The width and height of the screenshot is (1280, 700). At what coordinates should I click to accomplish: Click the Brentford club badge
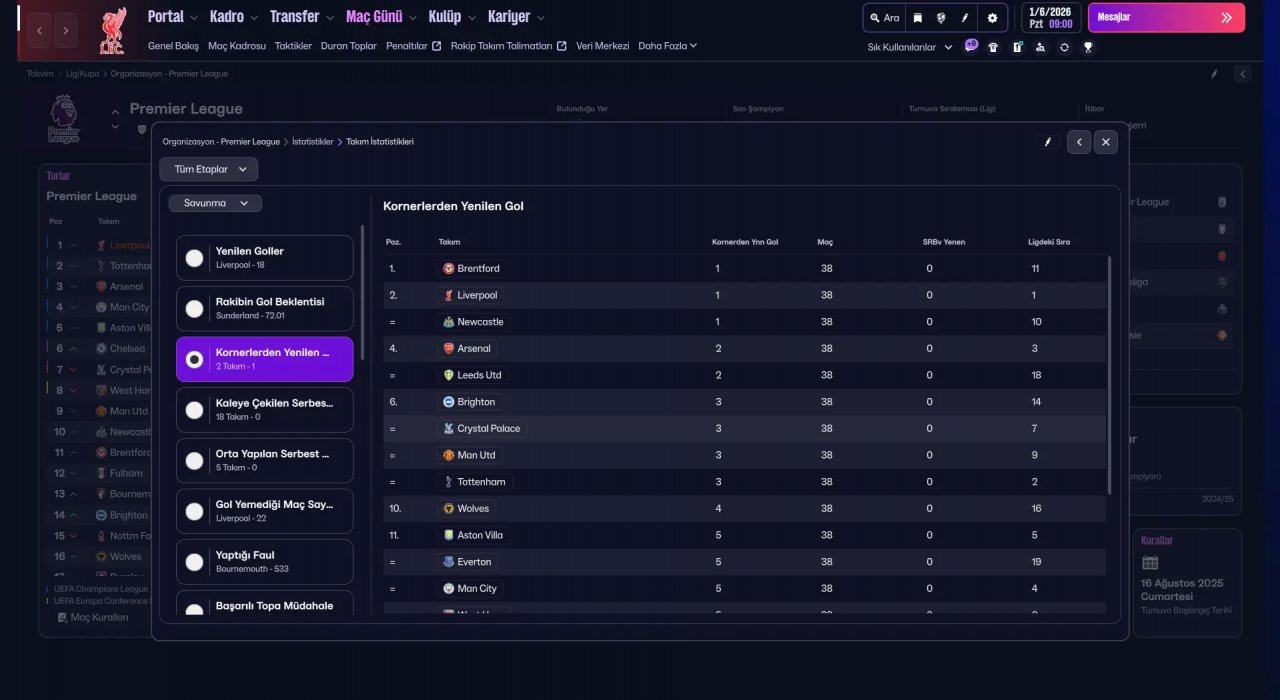click(x=449, y=268)
